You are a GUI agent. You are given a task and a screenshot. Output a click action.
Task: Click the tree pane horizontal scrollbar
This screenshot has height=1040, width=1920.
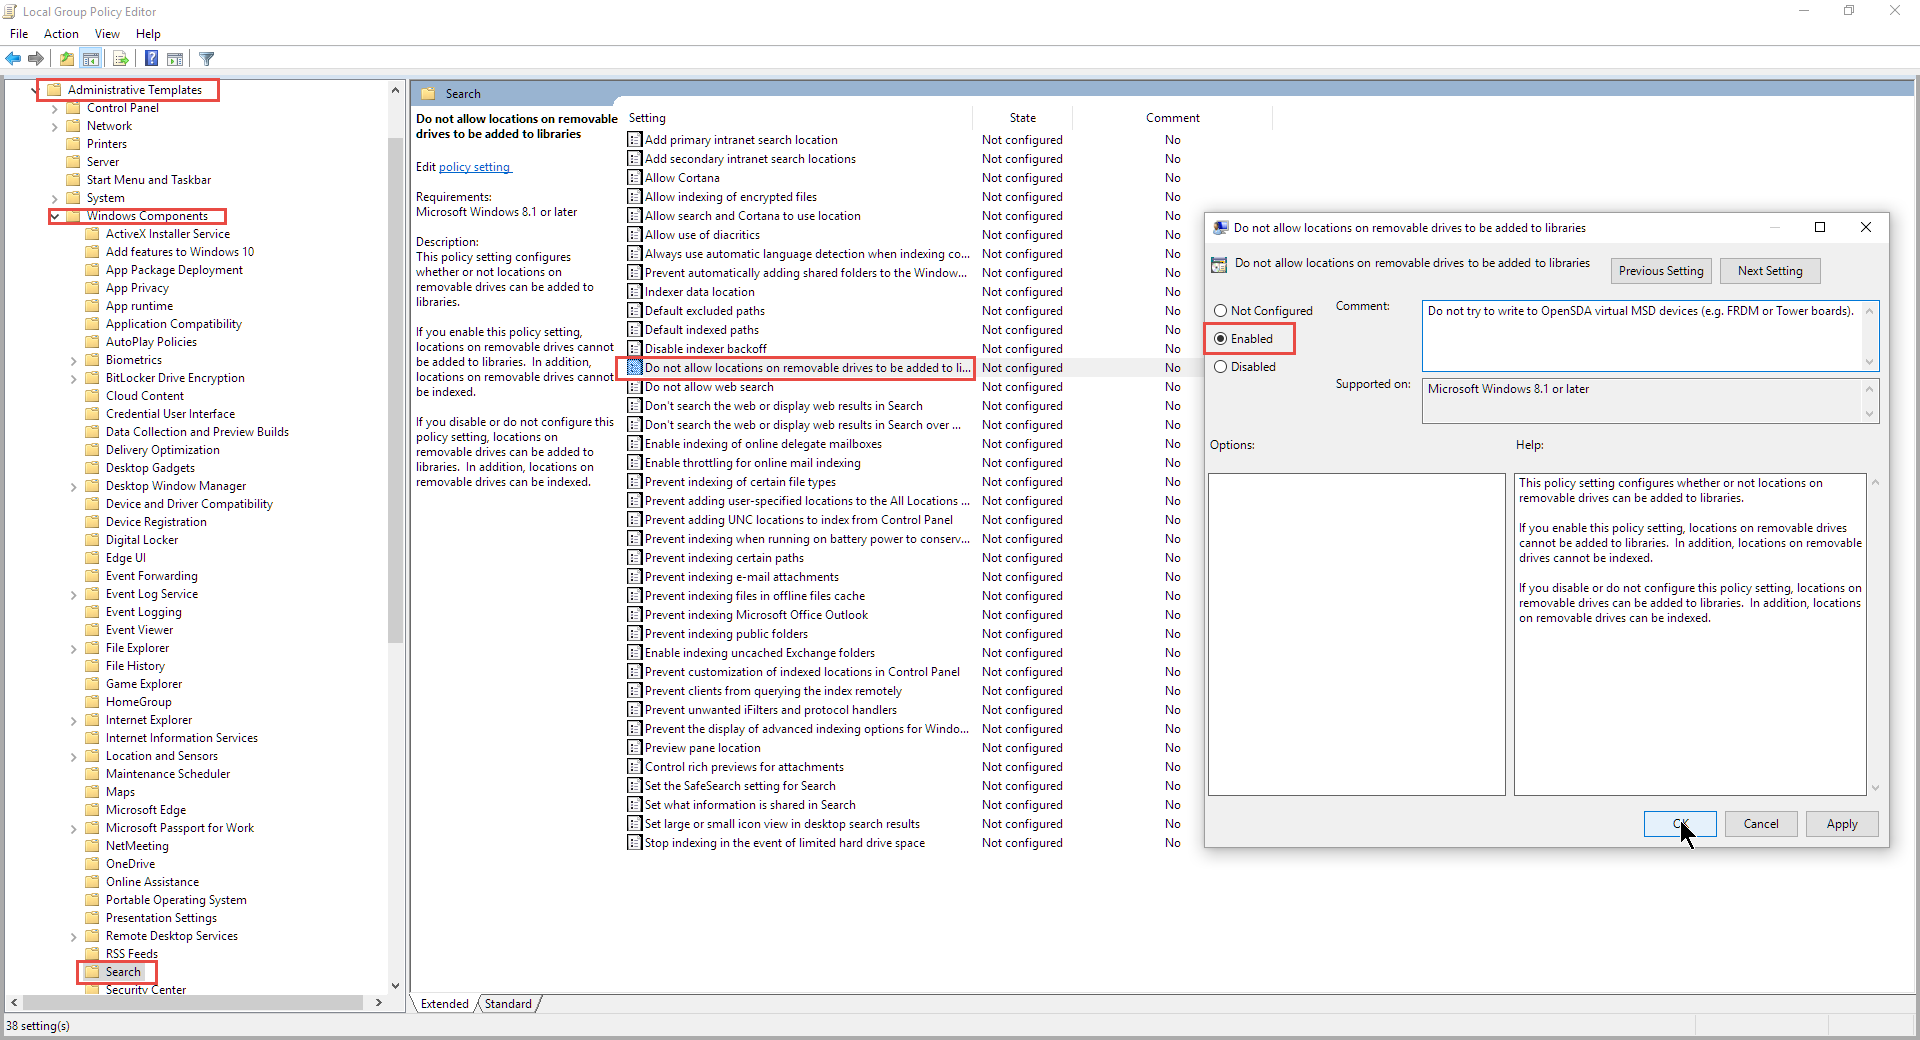point(192,1002)
